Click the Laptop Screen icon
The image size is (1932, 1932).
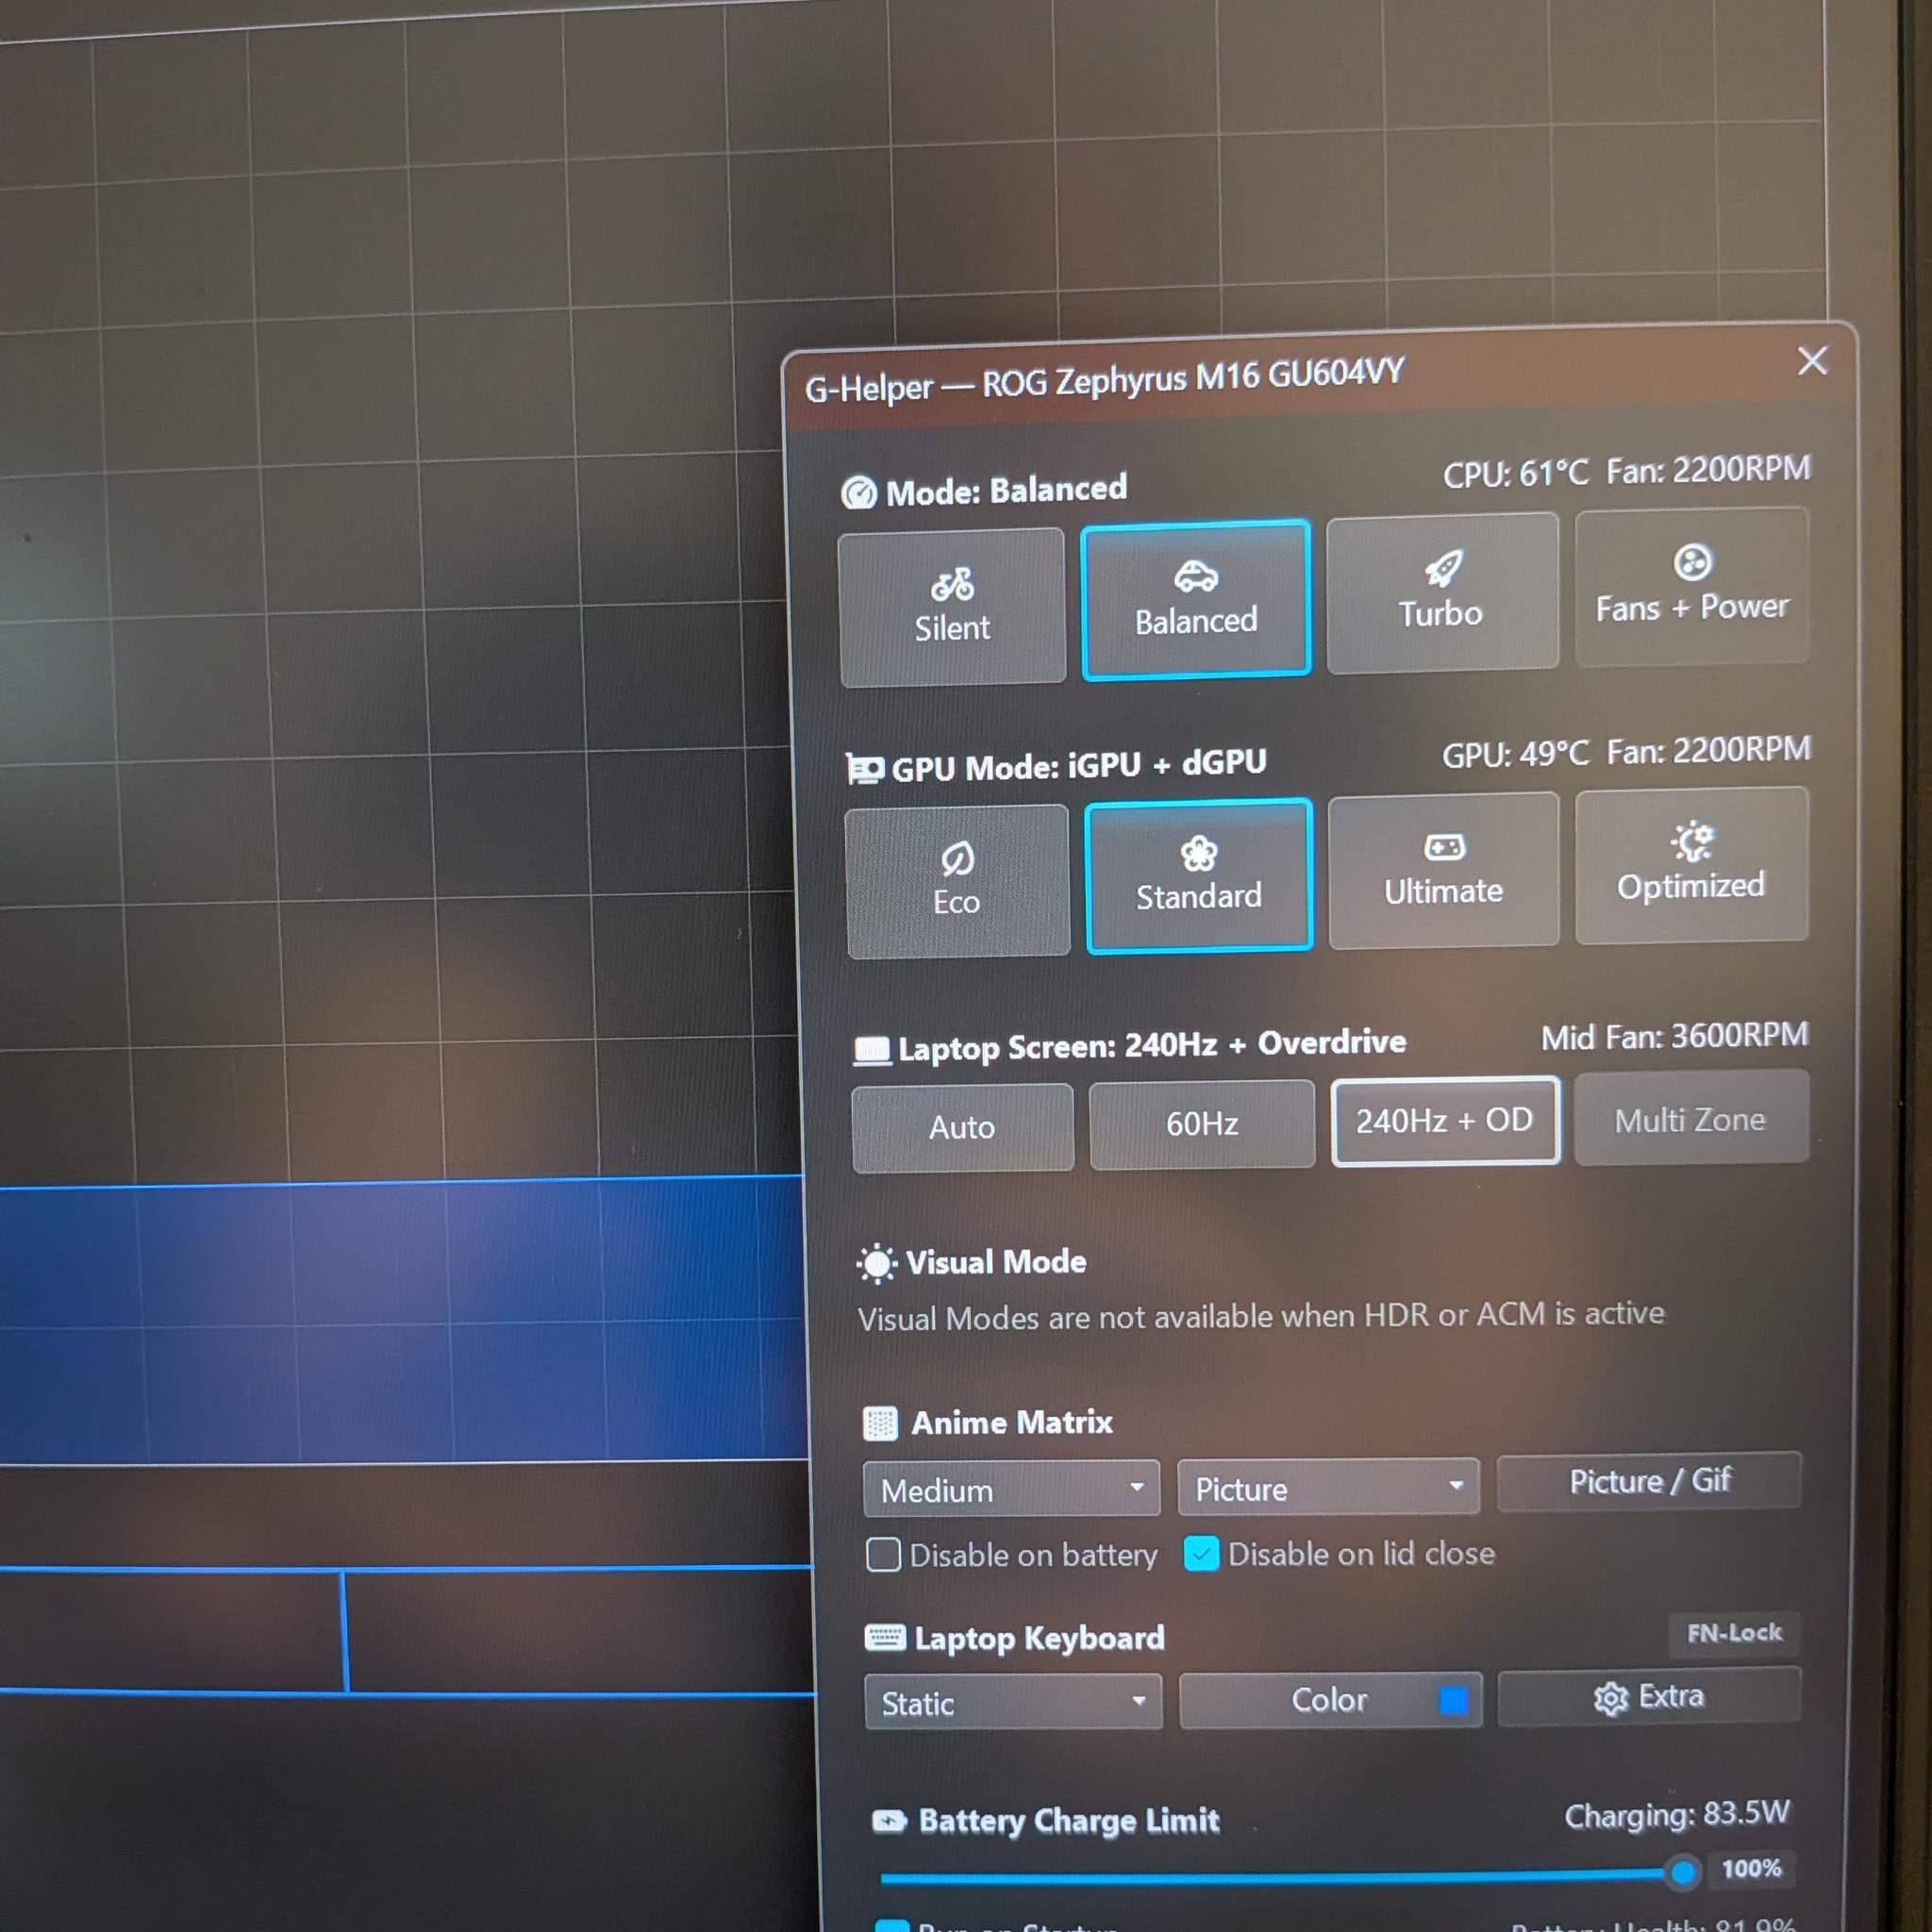pos(872,1050)
